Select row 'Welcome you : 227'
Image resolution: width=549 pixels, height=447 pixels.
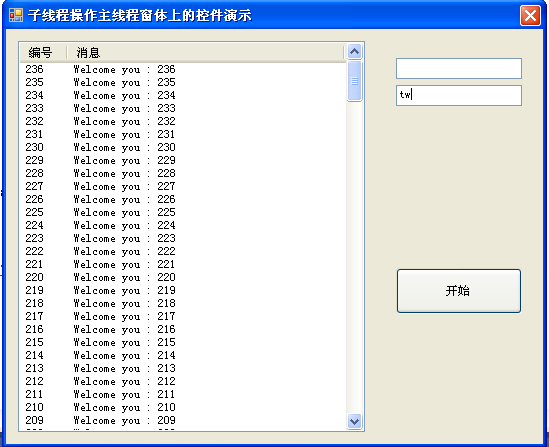point(183,186)
